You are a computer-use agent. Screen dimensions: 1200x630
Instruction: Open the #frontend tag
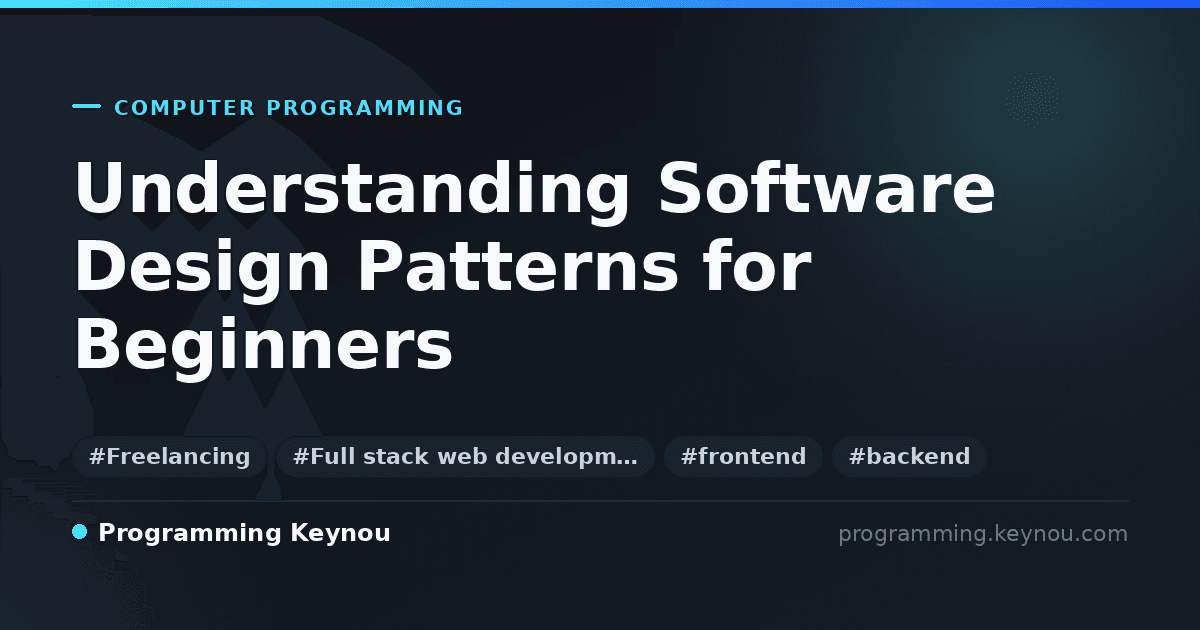[x=743, y=457]
